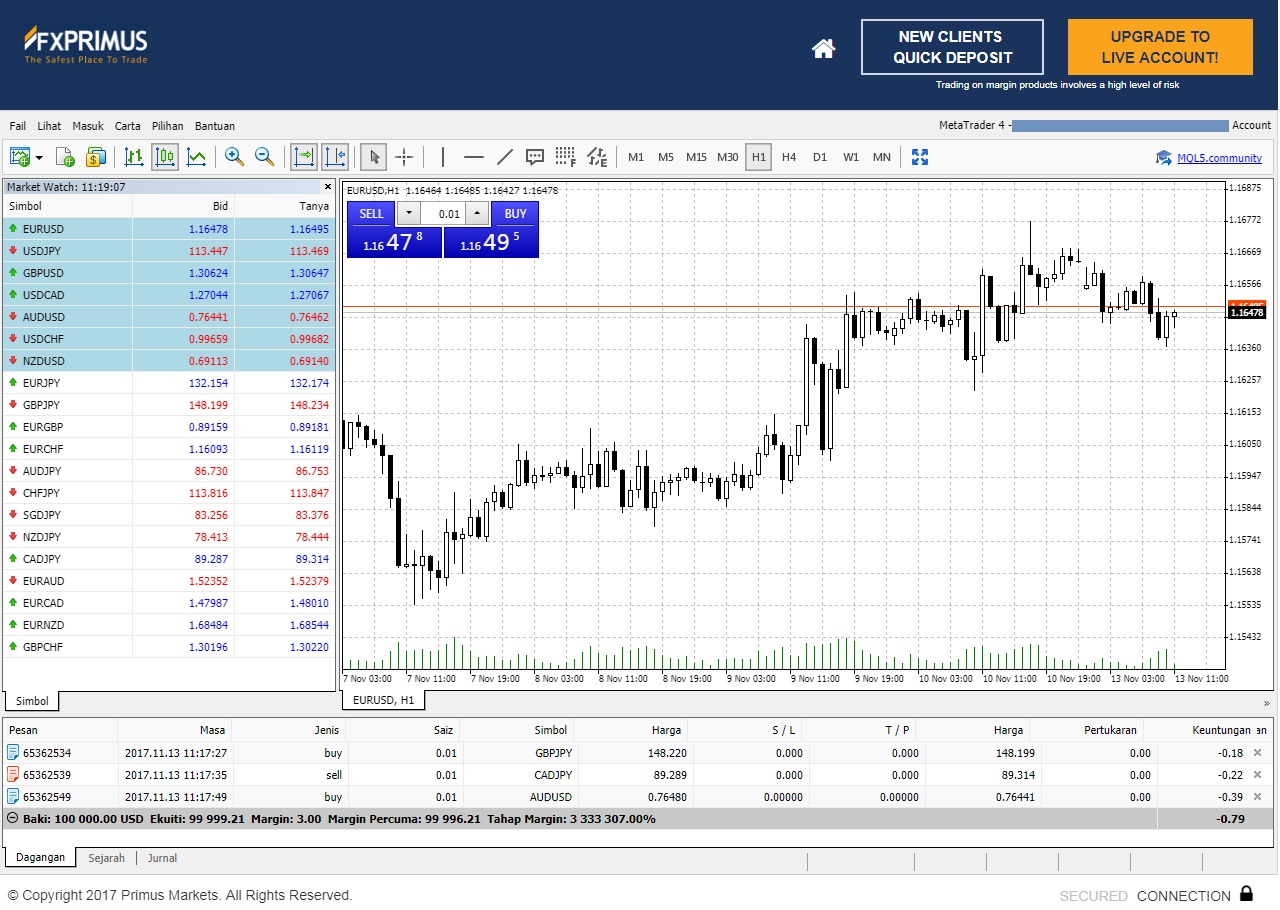Open the Carta menu

[x=127, y=126]
